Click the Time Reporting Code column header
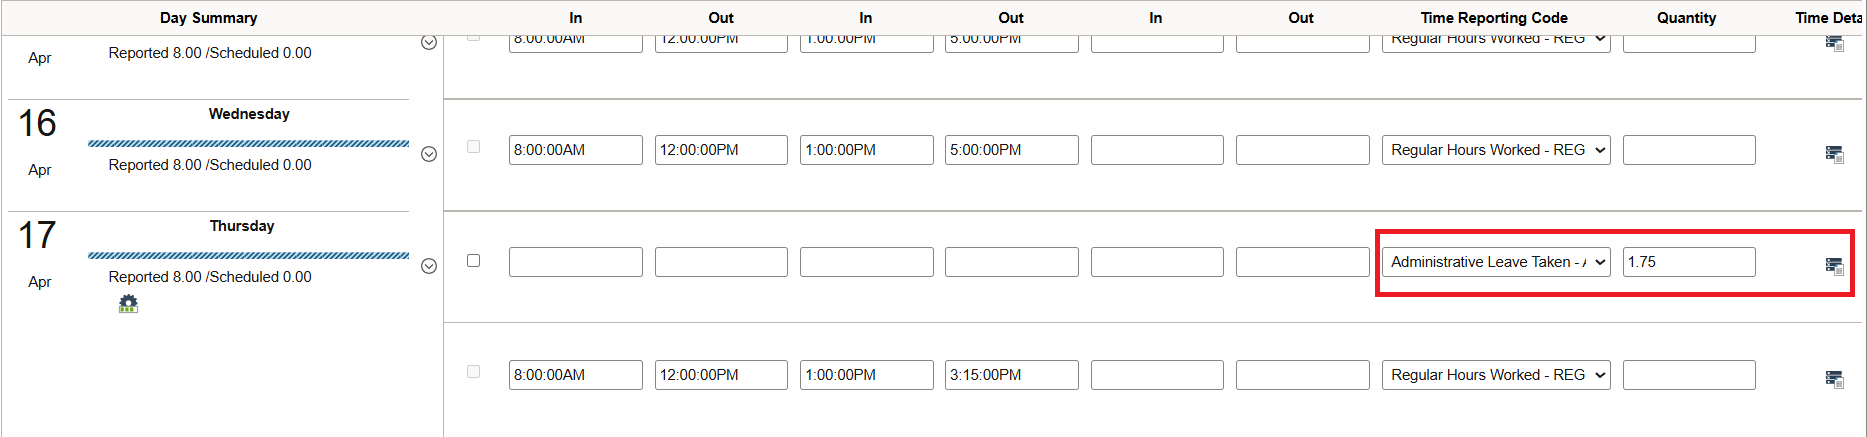 point(1494,18)
